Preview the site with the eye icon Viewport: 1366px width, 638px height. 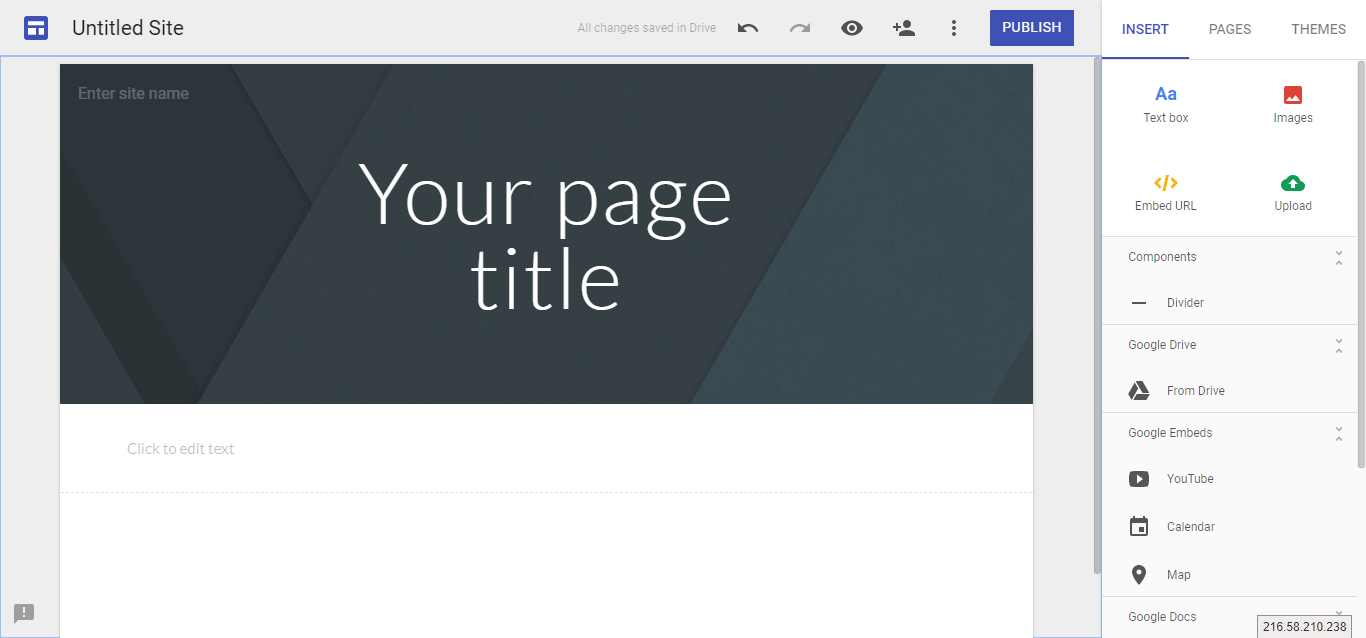[x=852, y=28]
